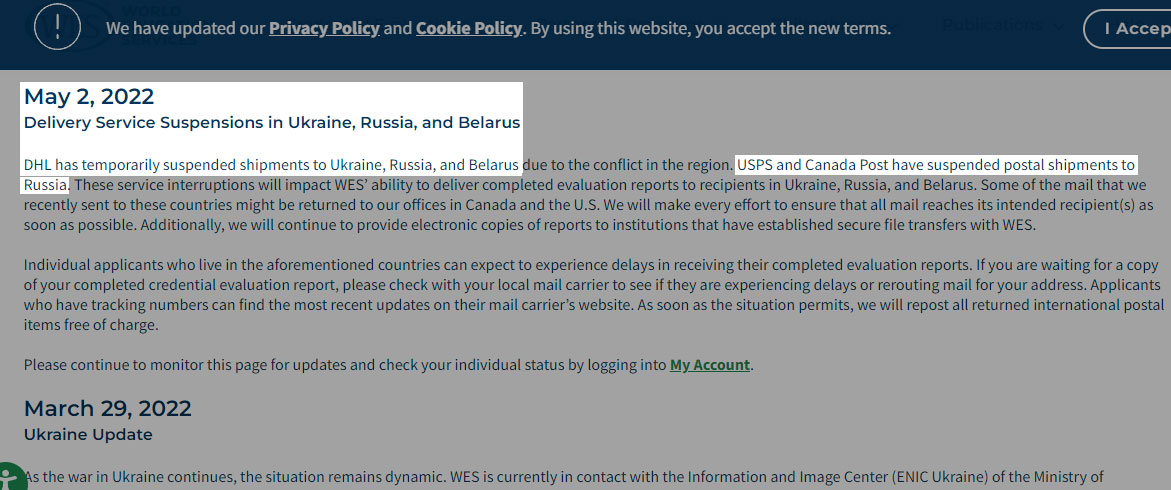Click the Publications dropdown chevron
Viewport: 1171px width, 490px height.
(1057, 26)
